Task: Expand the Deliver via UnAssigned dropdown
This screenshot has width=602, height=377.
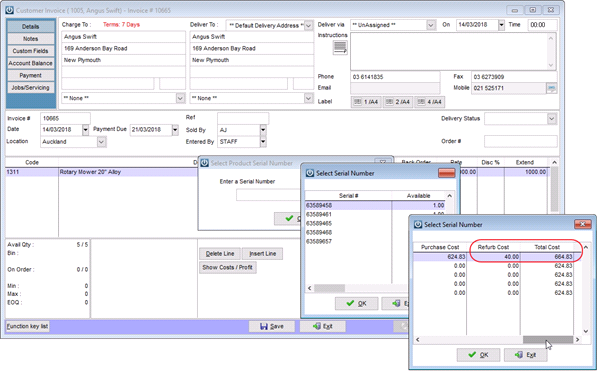Action: 431,25
